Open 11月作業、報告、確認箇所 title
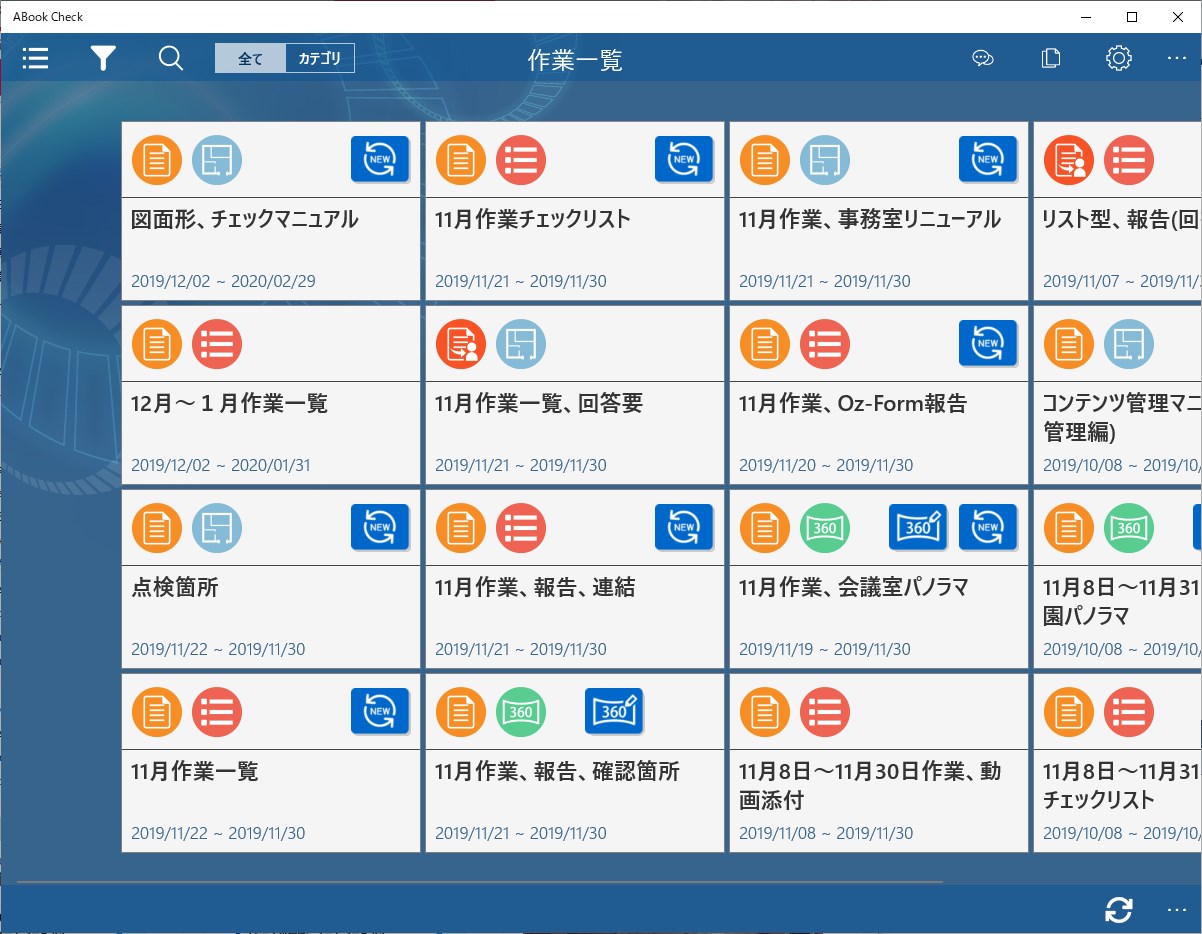Viewport: 1202px width, 934px height. [558, 772]
